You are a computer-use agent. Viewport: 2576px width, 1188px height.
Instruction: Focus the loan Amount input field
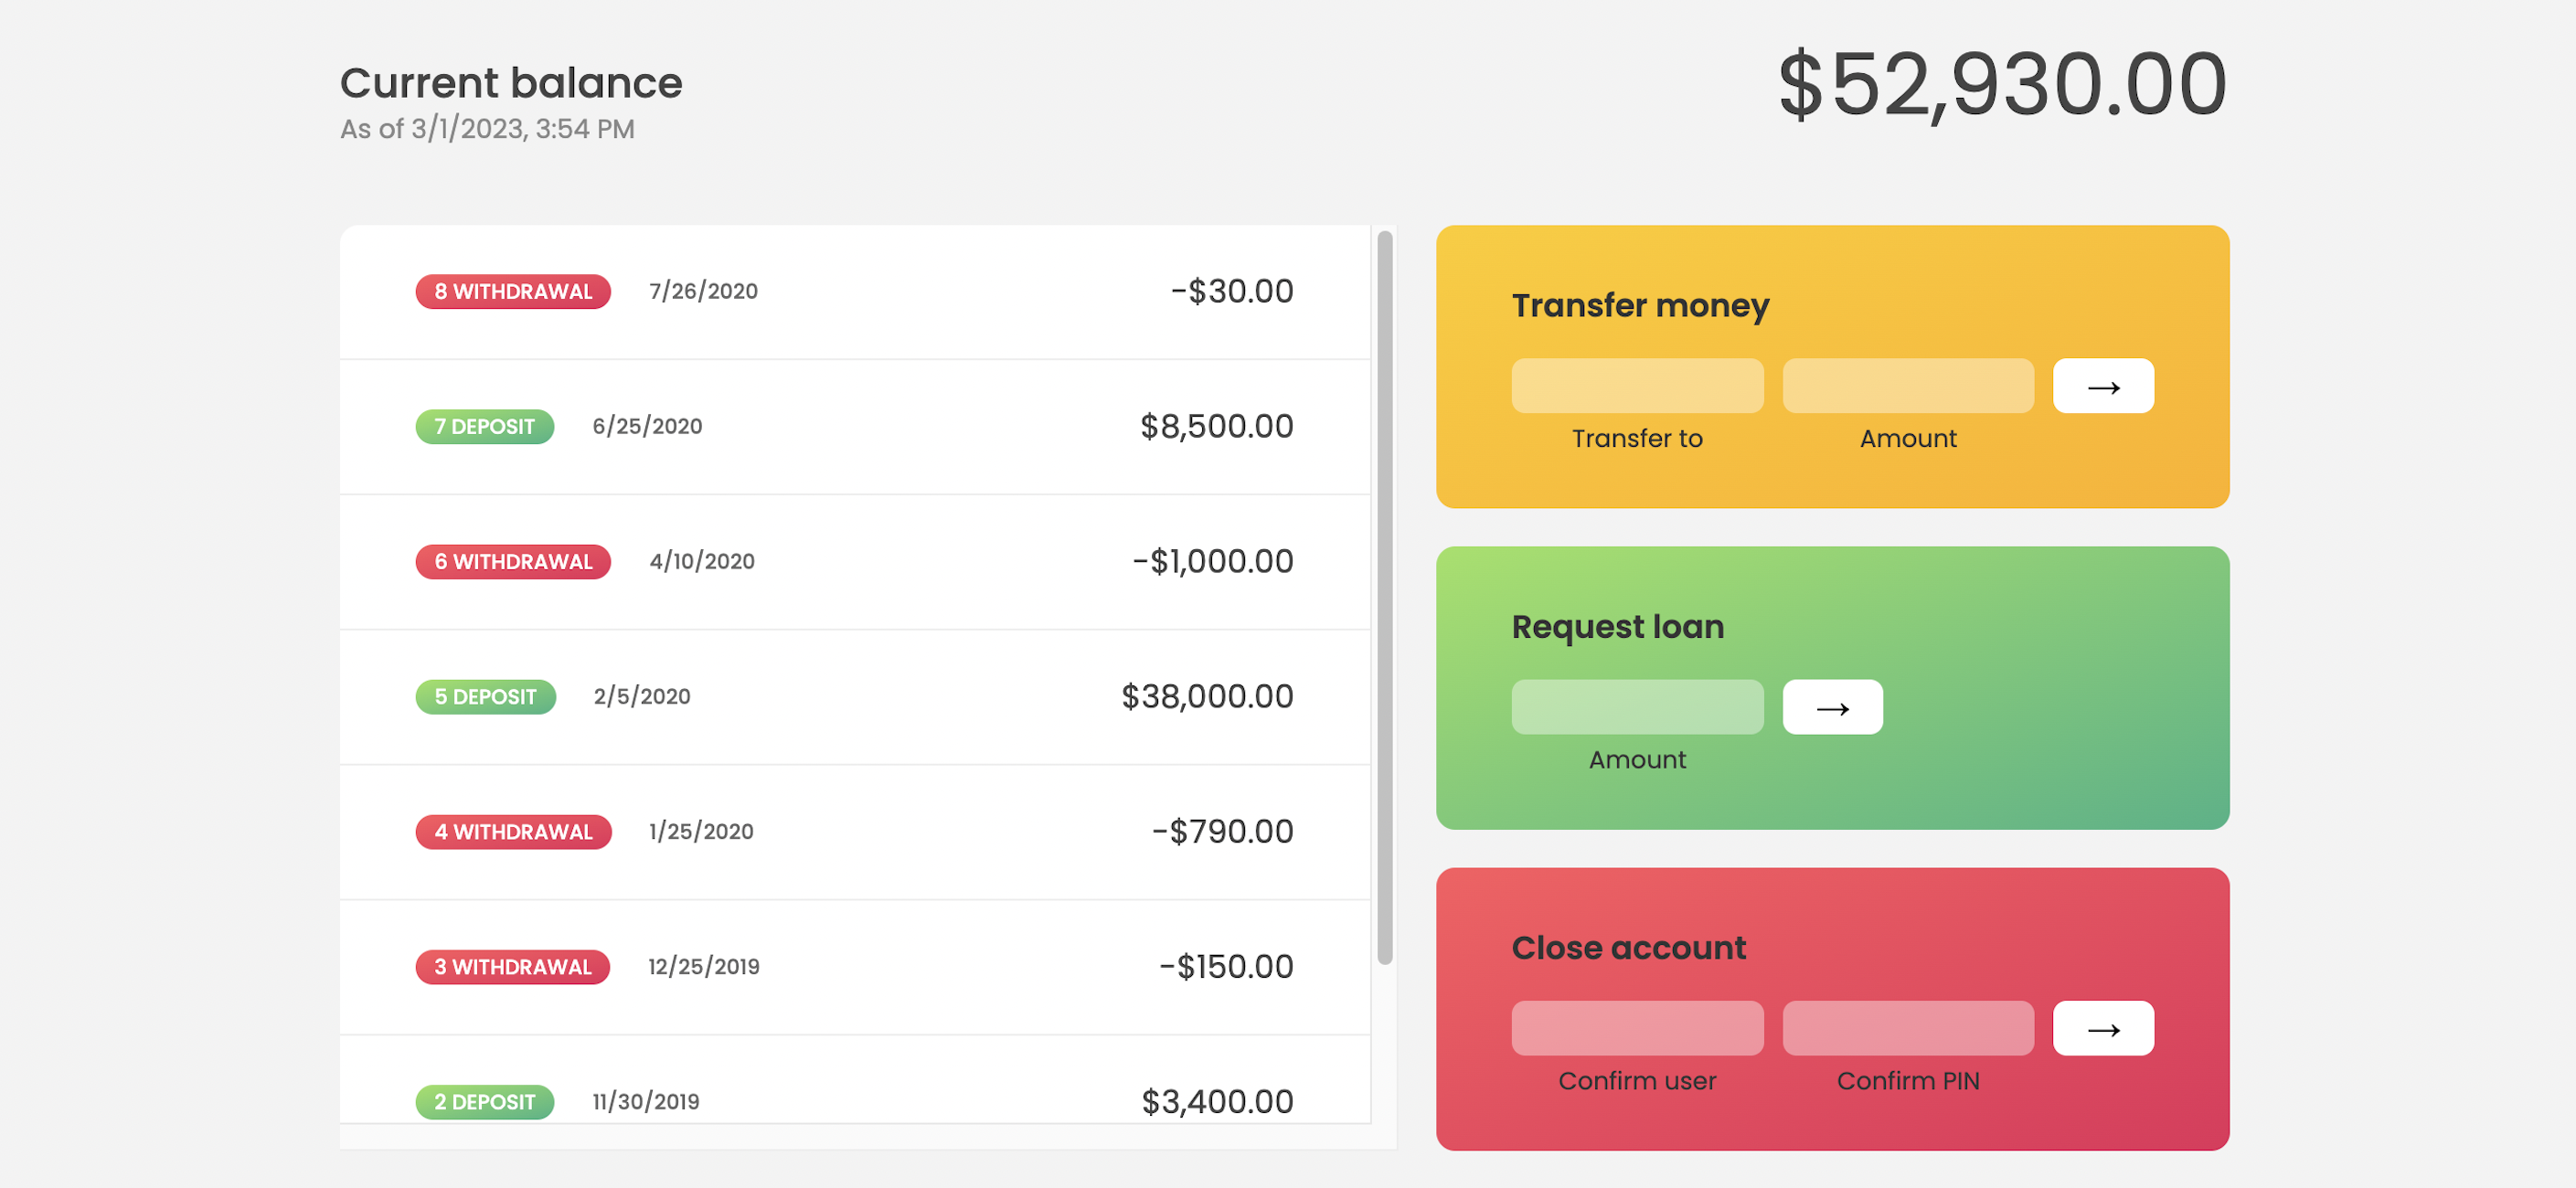[x=1636, y=707]
